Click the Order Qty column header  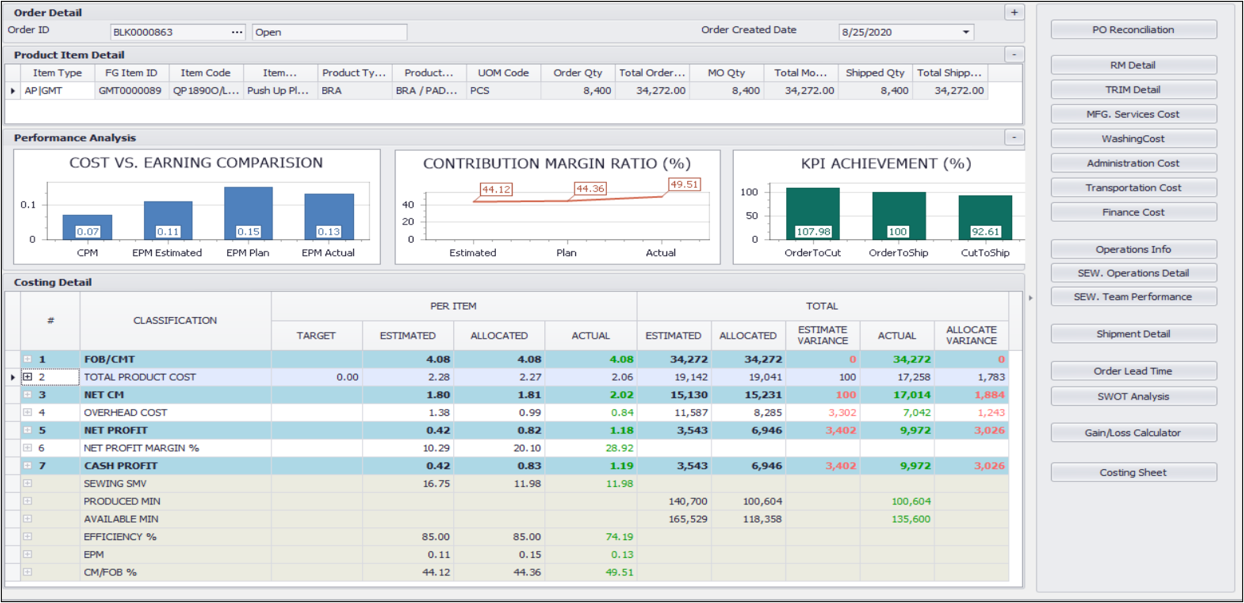pyautogui.click(x=578, y=73)
